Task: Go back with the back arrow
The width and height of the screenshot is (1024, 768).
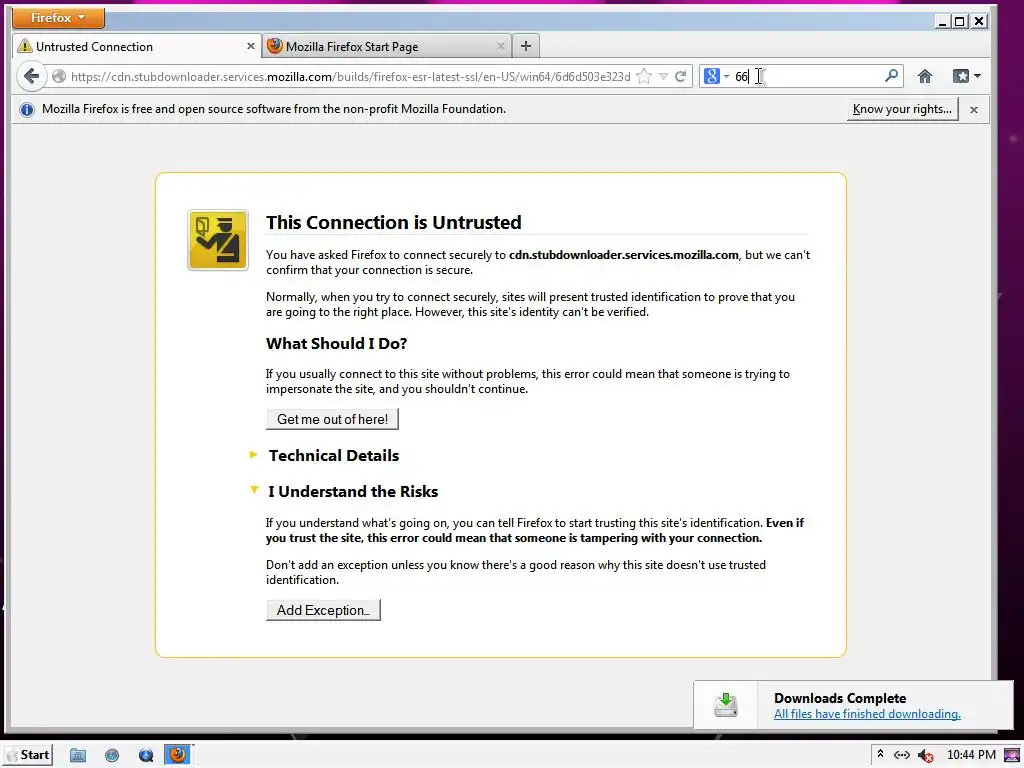Action: (x=31, y=76)
